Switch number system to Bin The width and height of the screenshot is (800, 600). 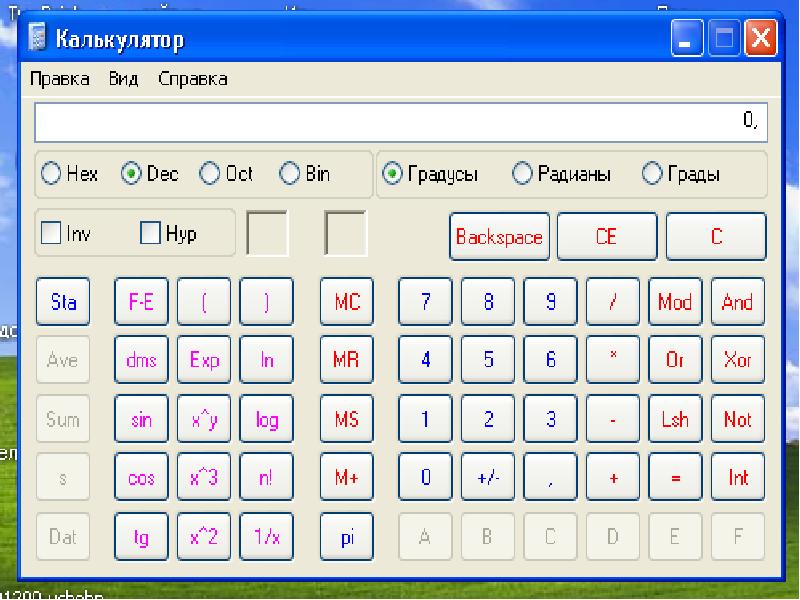click(290, 174)
